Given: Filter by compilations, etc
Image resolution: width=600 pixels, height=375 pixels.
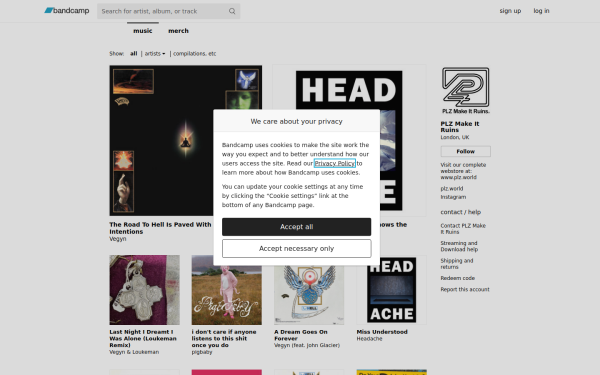Looking at the screenshot, I should pyautogui.click(x=194, y=54).
